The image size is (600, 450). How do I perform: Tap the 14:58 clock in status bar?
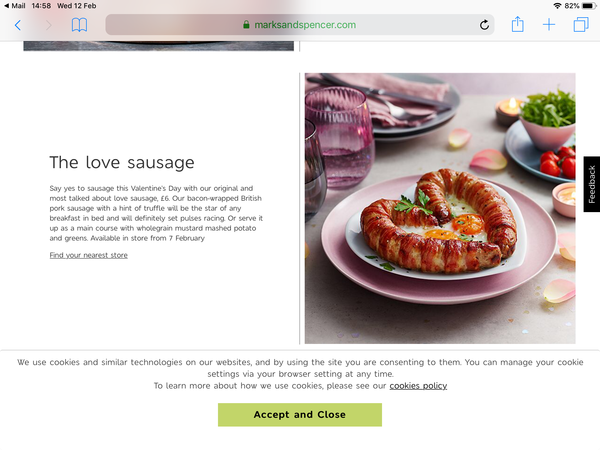coord(41,6)
